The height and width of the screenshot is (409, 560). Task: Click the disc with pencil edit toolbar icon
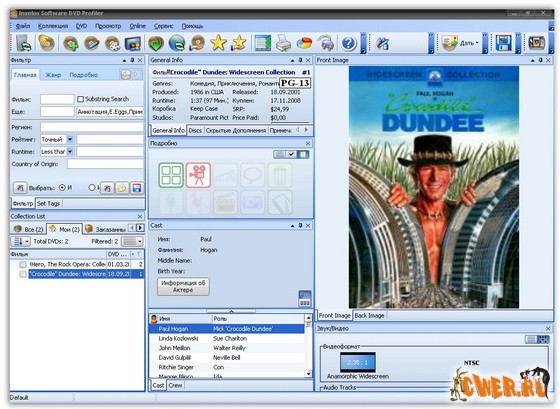pos(91,43)
